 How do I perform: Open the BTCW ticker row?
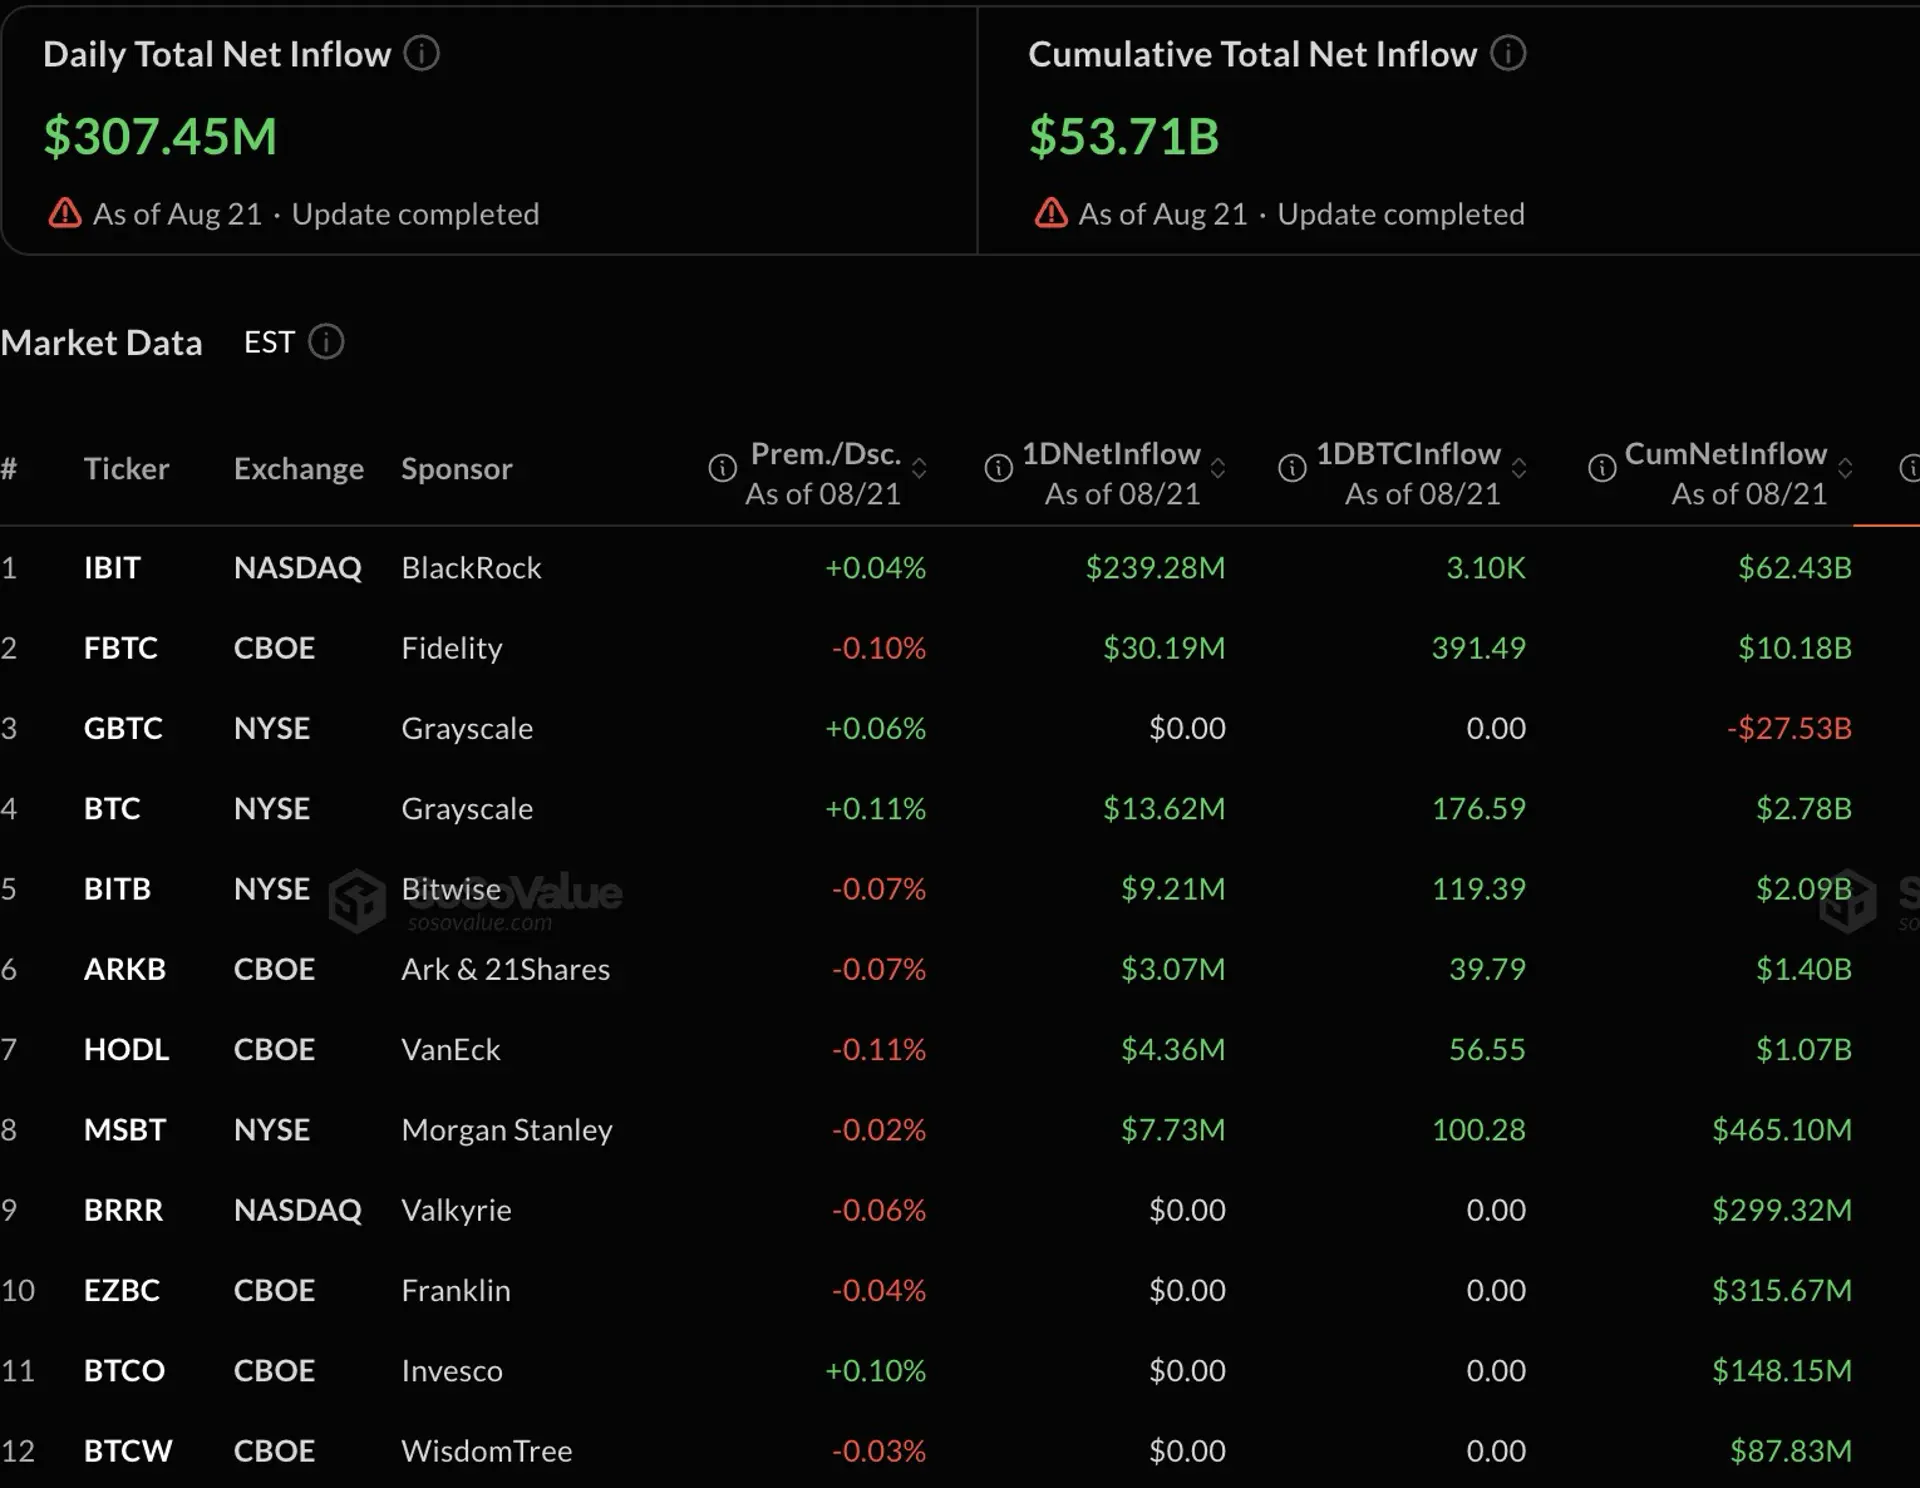pos(128,1451)
